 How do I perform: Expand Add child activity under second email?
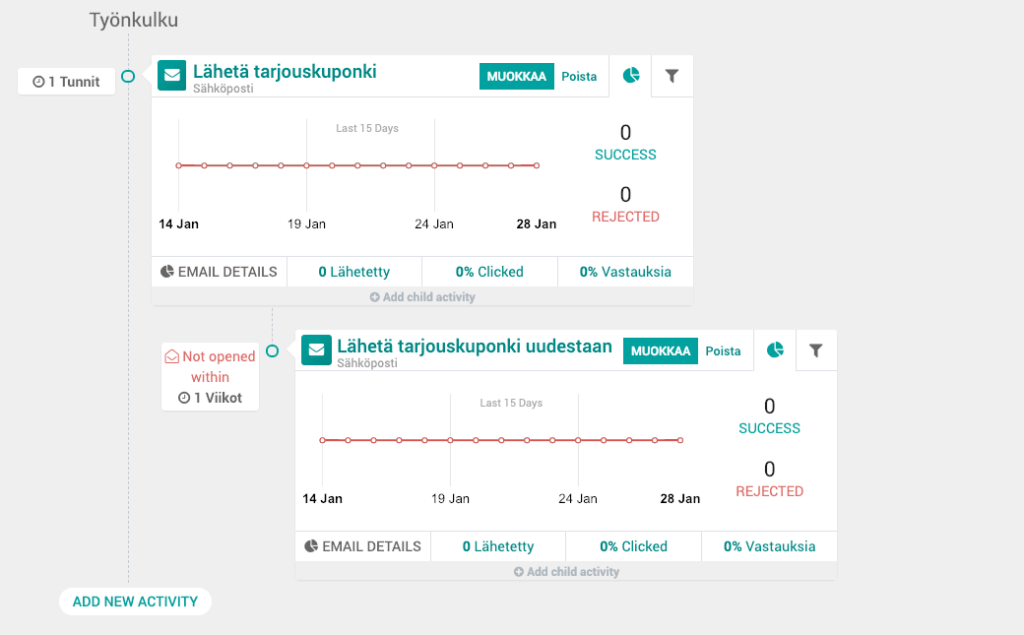pos(565,572)
